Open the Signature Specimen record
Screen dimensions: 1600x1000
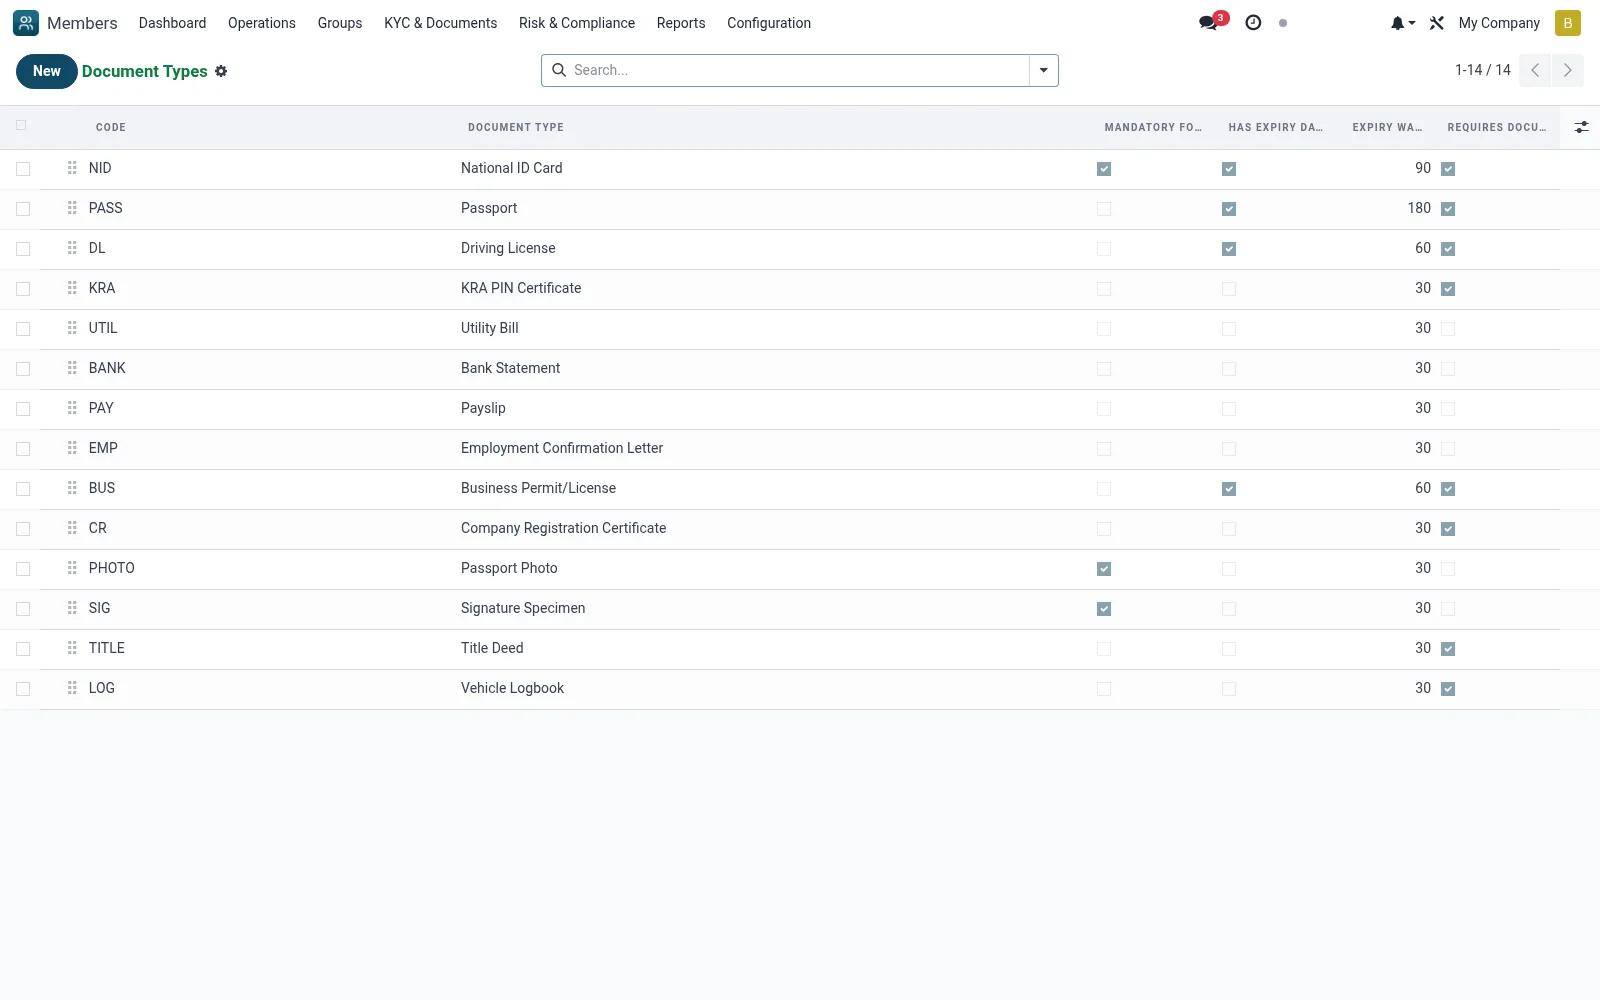click(x=523, y=608)
